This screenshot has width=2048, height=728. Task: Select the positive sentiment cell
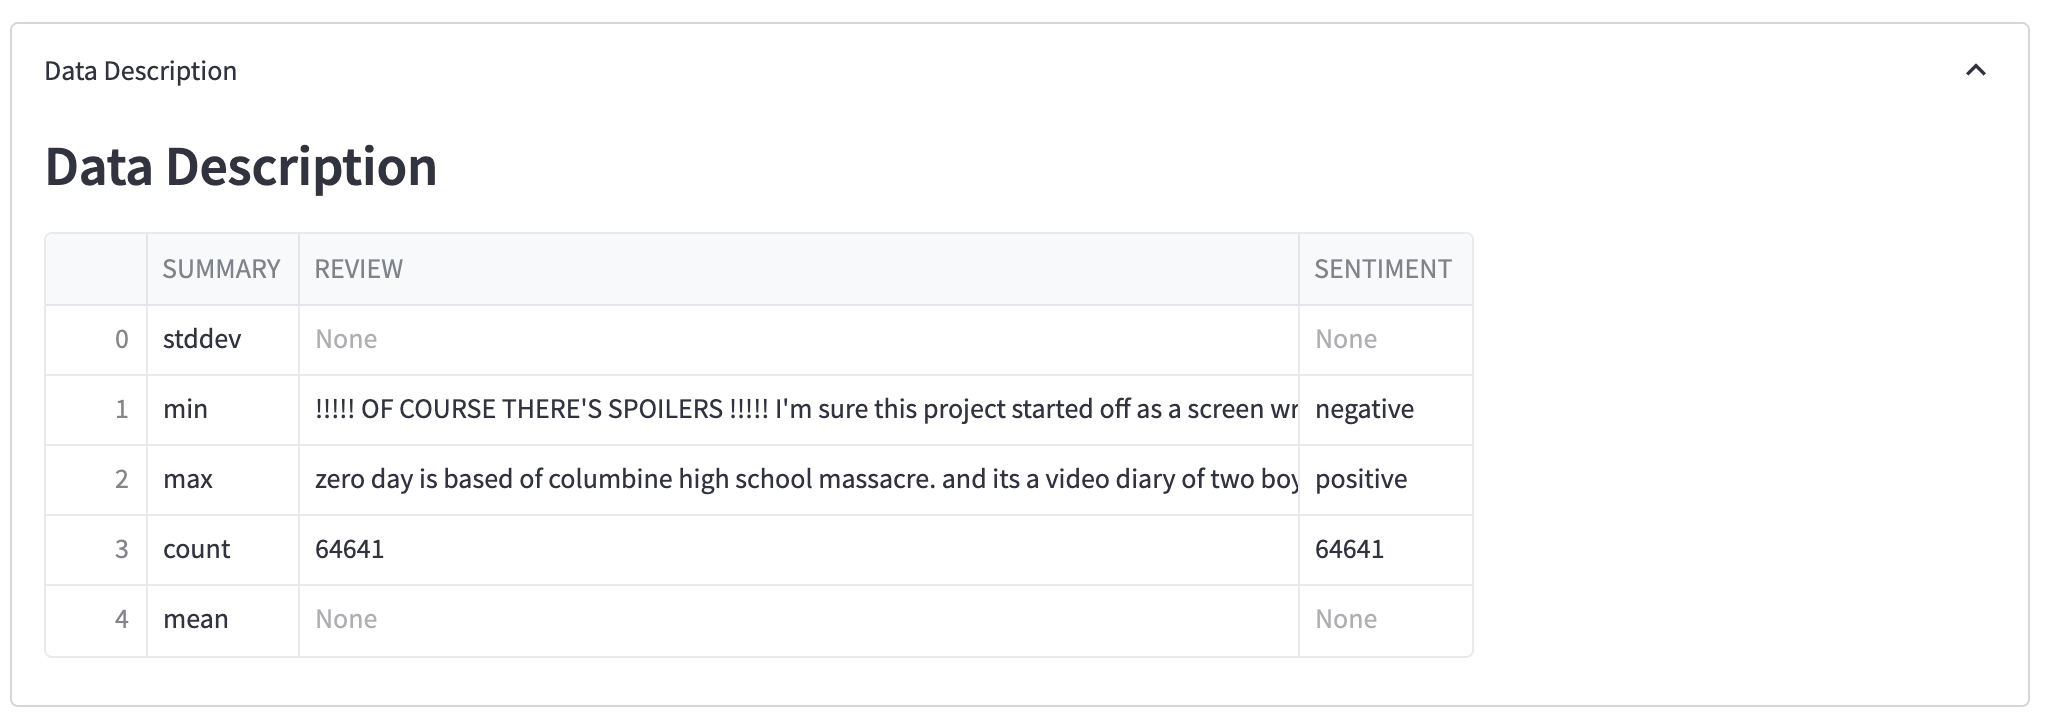click(x=1361, y=479)
